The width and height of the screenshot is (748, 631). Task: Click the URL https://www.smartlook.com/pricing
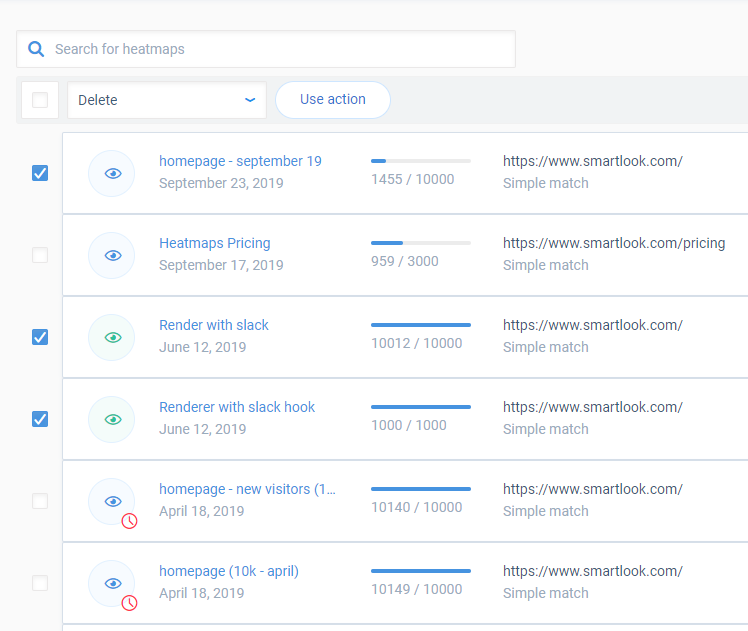[x=614, y=243]
